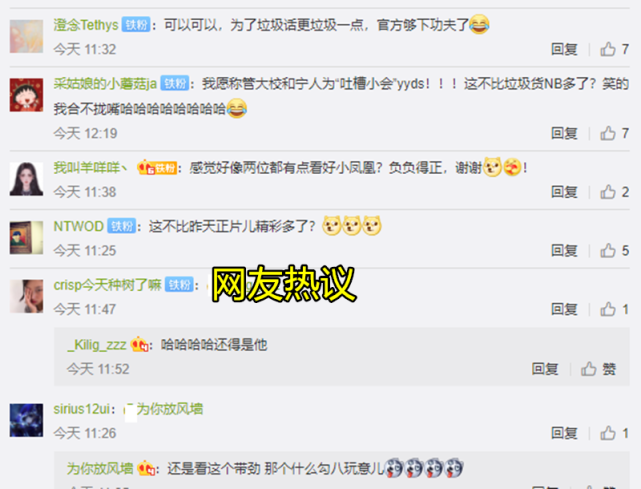The width and height of the screenshot is (641, 489).
Task: Click 赞 thumbs-up on _Kilig_zzz's reply
Action: tap(589, 369)
